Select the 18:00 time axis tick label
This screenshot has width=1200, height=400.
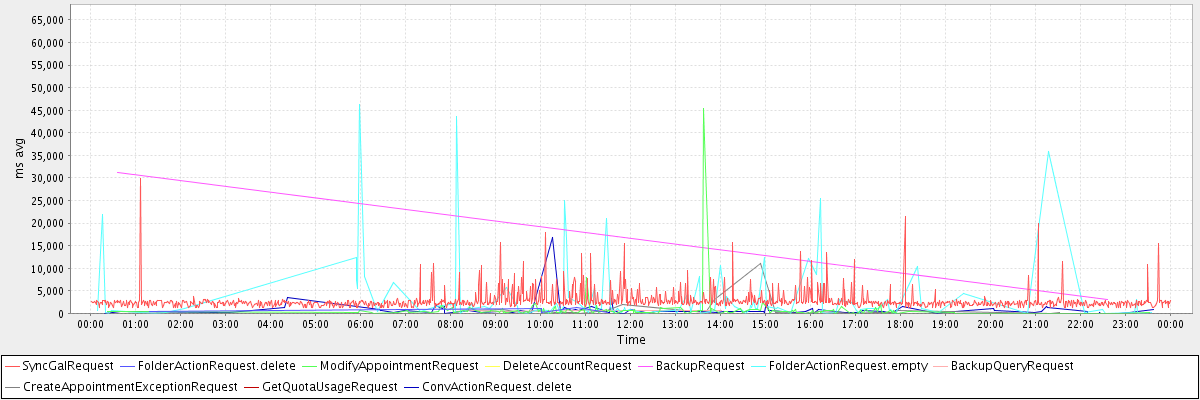[x=900, y=324]
